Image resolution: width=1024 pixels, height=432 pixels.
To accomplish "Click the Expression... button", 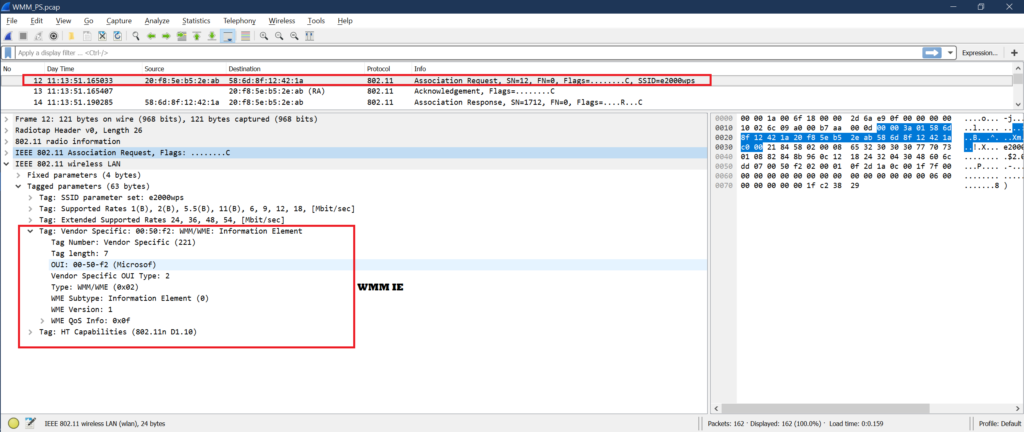I will point(979,53).
